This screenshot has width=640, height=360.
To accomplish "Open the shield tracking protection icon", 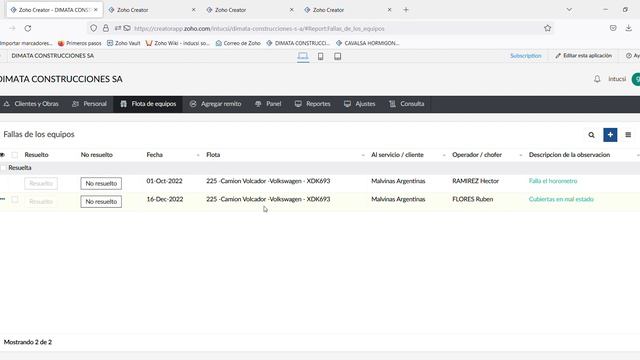I will (93, 28).
